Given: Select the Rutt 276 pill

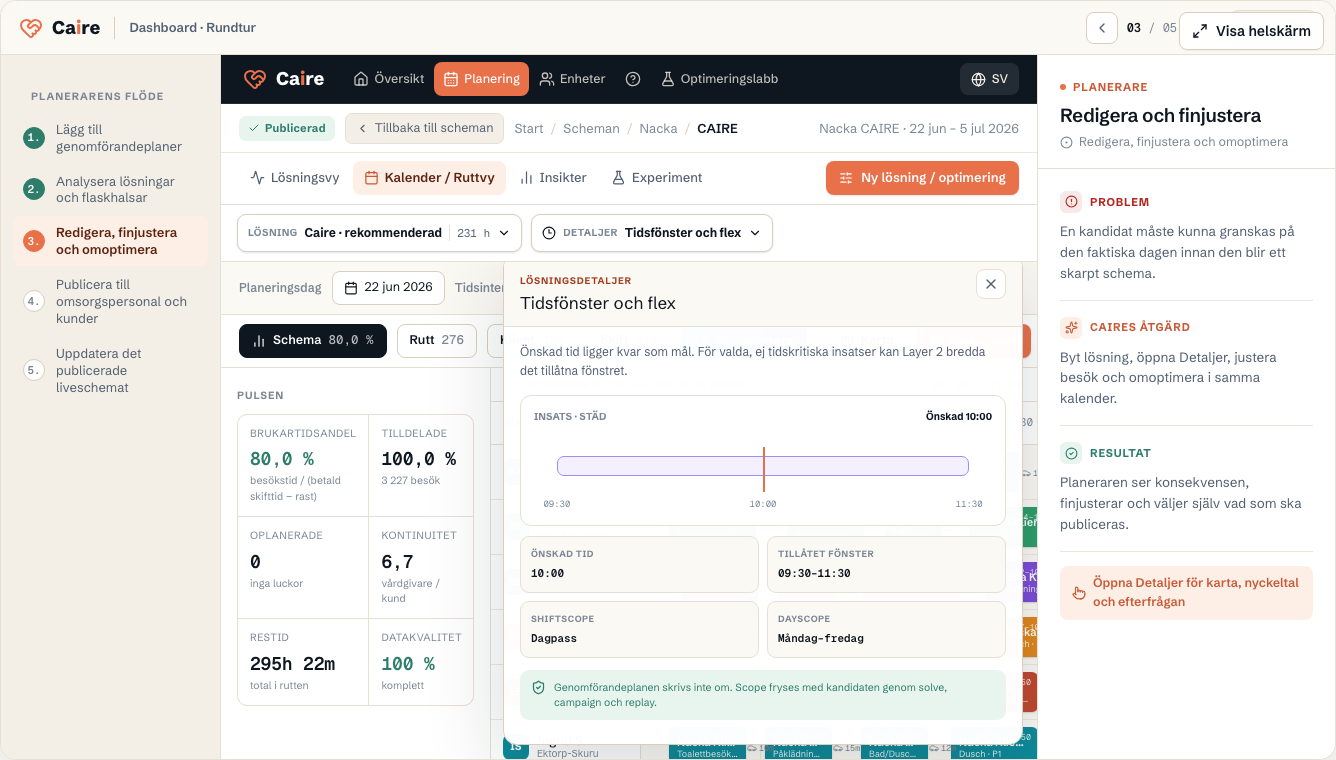Looking at the screenshot, I should click(437, 340).
